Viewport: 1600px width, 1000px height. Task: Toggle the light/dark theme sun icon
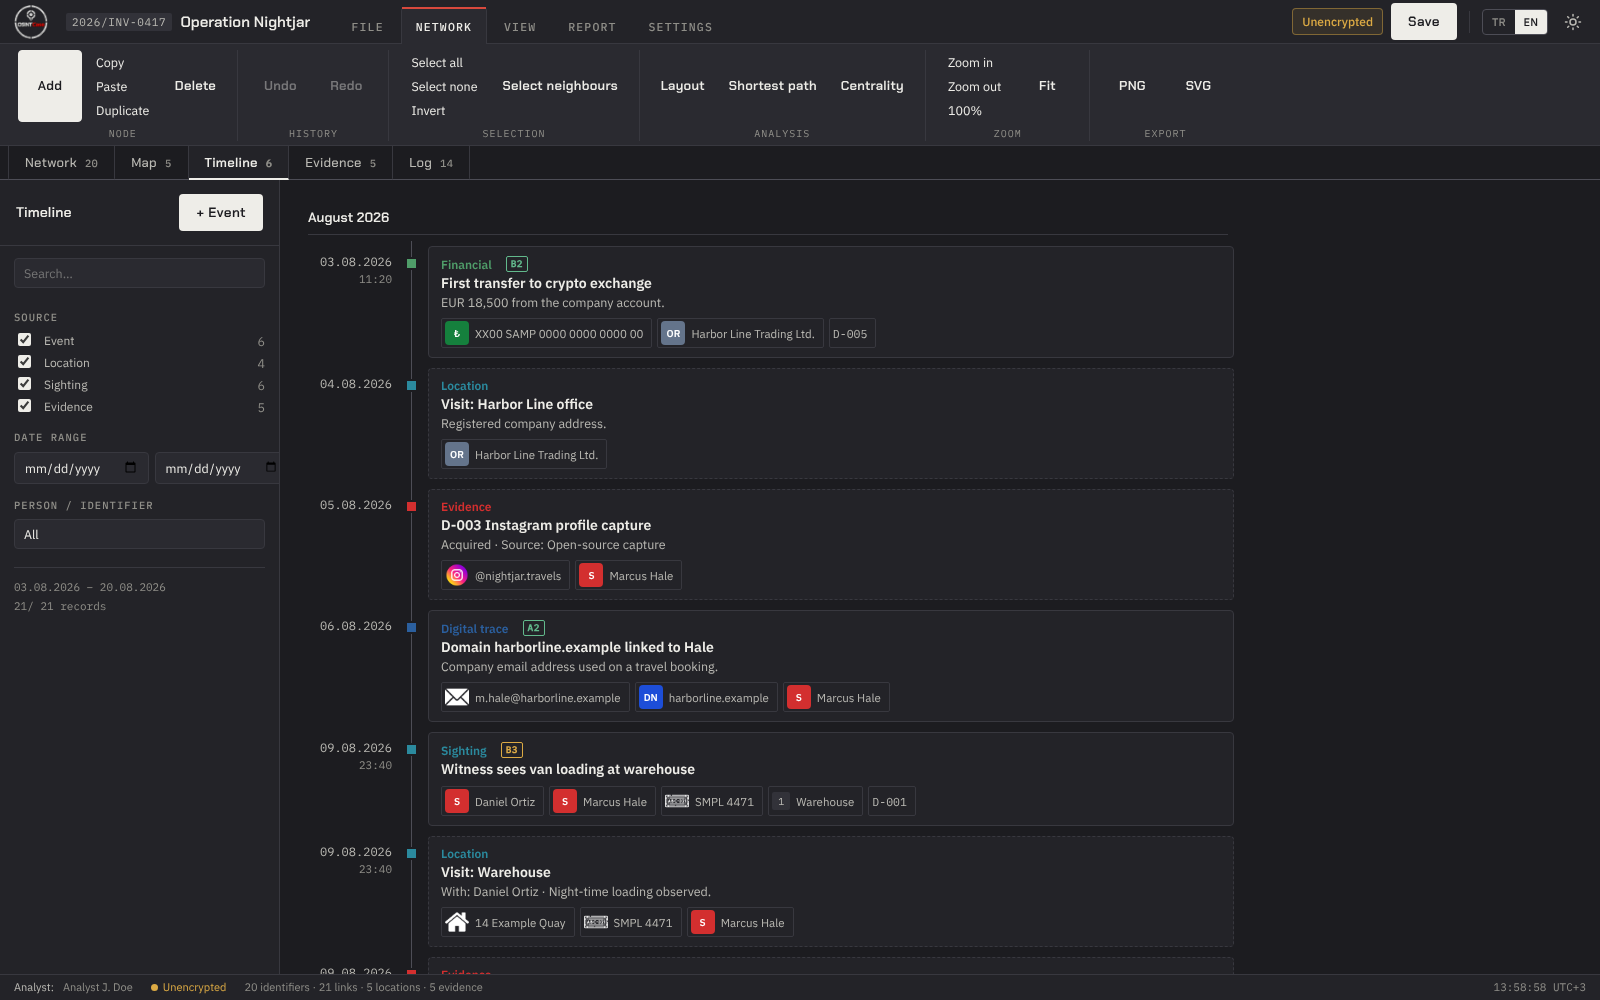pos(1573,22)
